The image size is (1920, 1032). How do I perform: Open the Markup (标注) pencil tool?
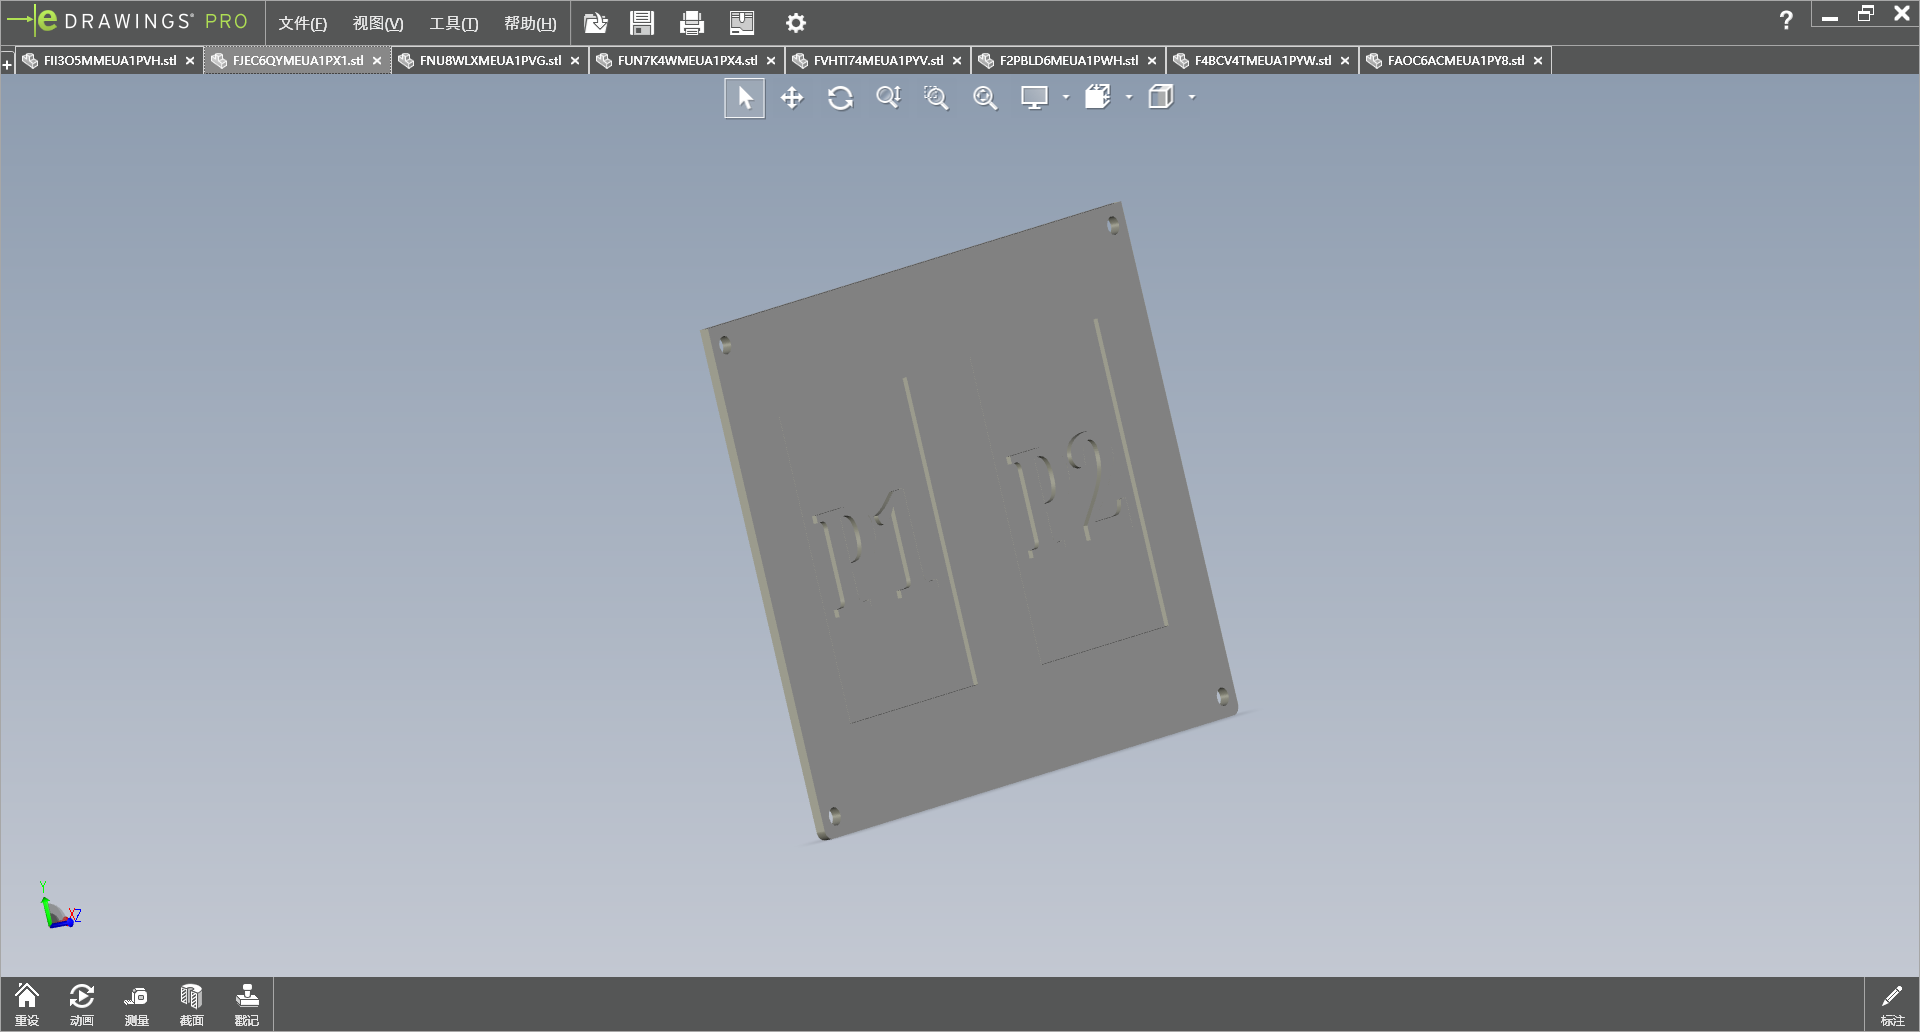tap(1892, 1005)
